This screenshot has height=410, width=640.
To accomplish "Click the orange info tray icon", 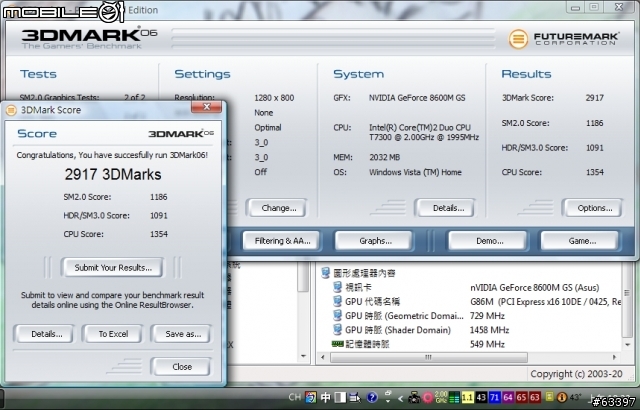I will (x=562, y=397).
